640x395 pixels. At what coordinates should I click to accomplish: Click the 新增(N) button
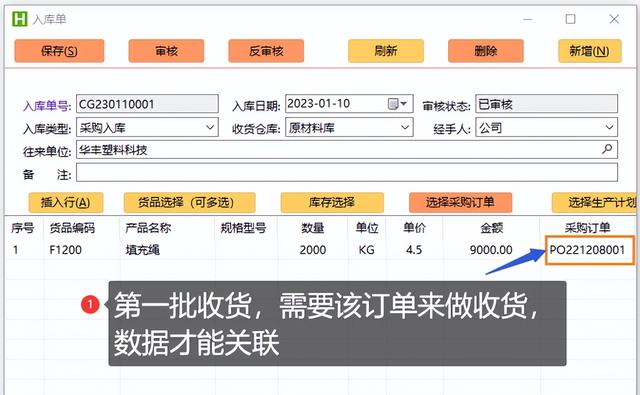(x=590, y=51)
